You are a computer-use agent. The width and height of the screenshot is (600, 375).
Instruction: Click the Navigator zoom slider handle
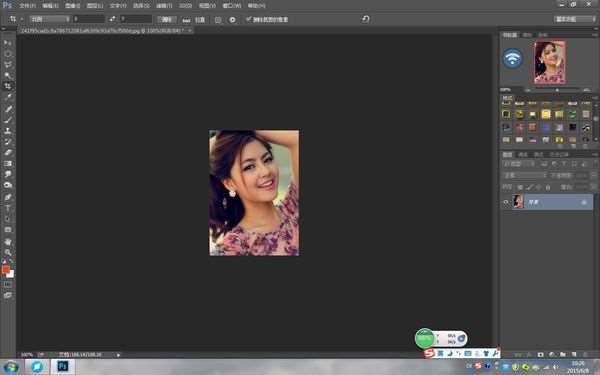[x=557, y=90]
